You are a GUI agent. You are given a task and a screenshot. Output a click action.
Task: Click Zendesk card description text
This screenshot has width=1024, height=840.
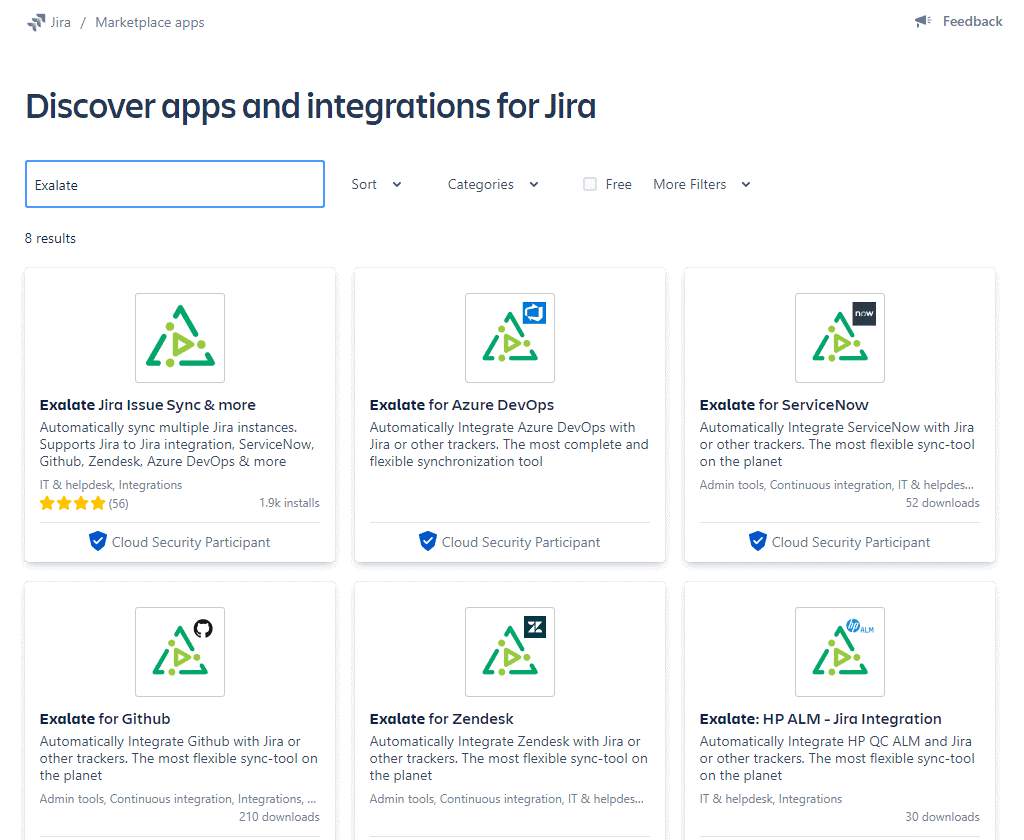coord(509,758)
